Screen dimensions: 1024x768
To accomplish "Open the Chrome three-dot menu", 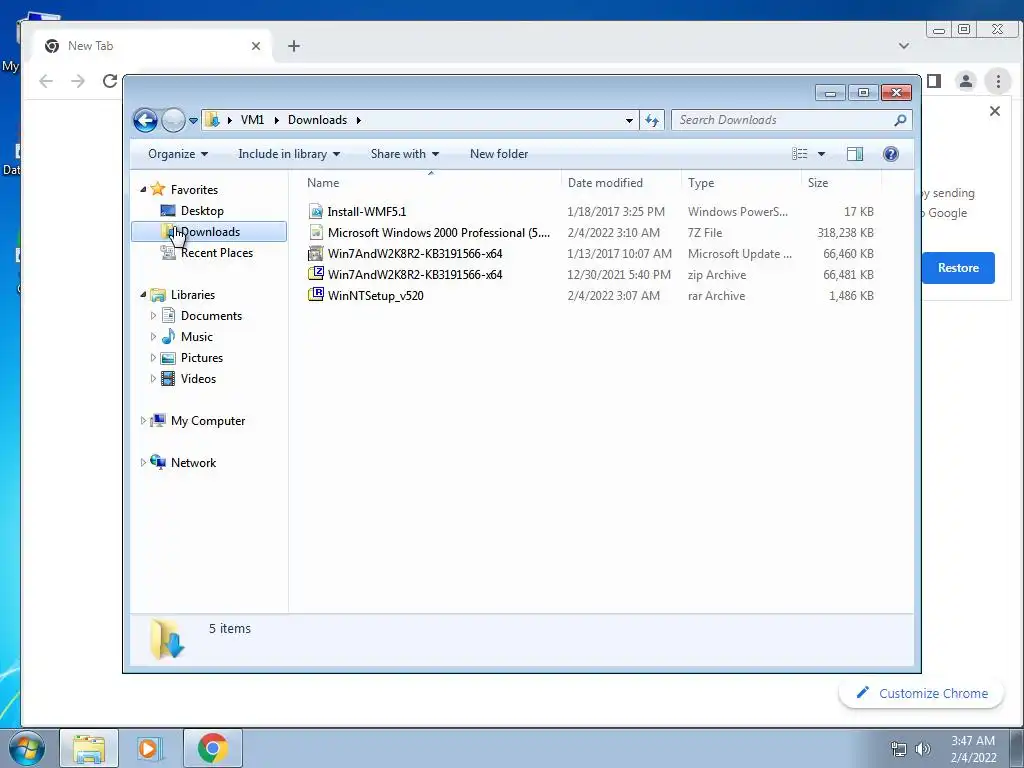I will click(x=998, y=81).
